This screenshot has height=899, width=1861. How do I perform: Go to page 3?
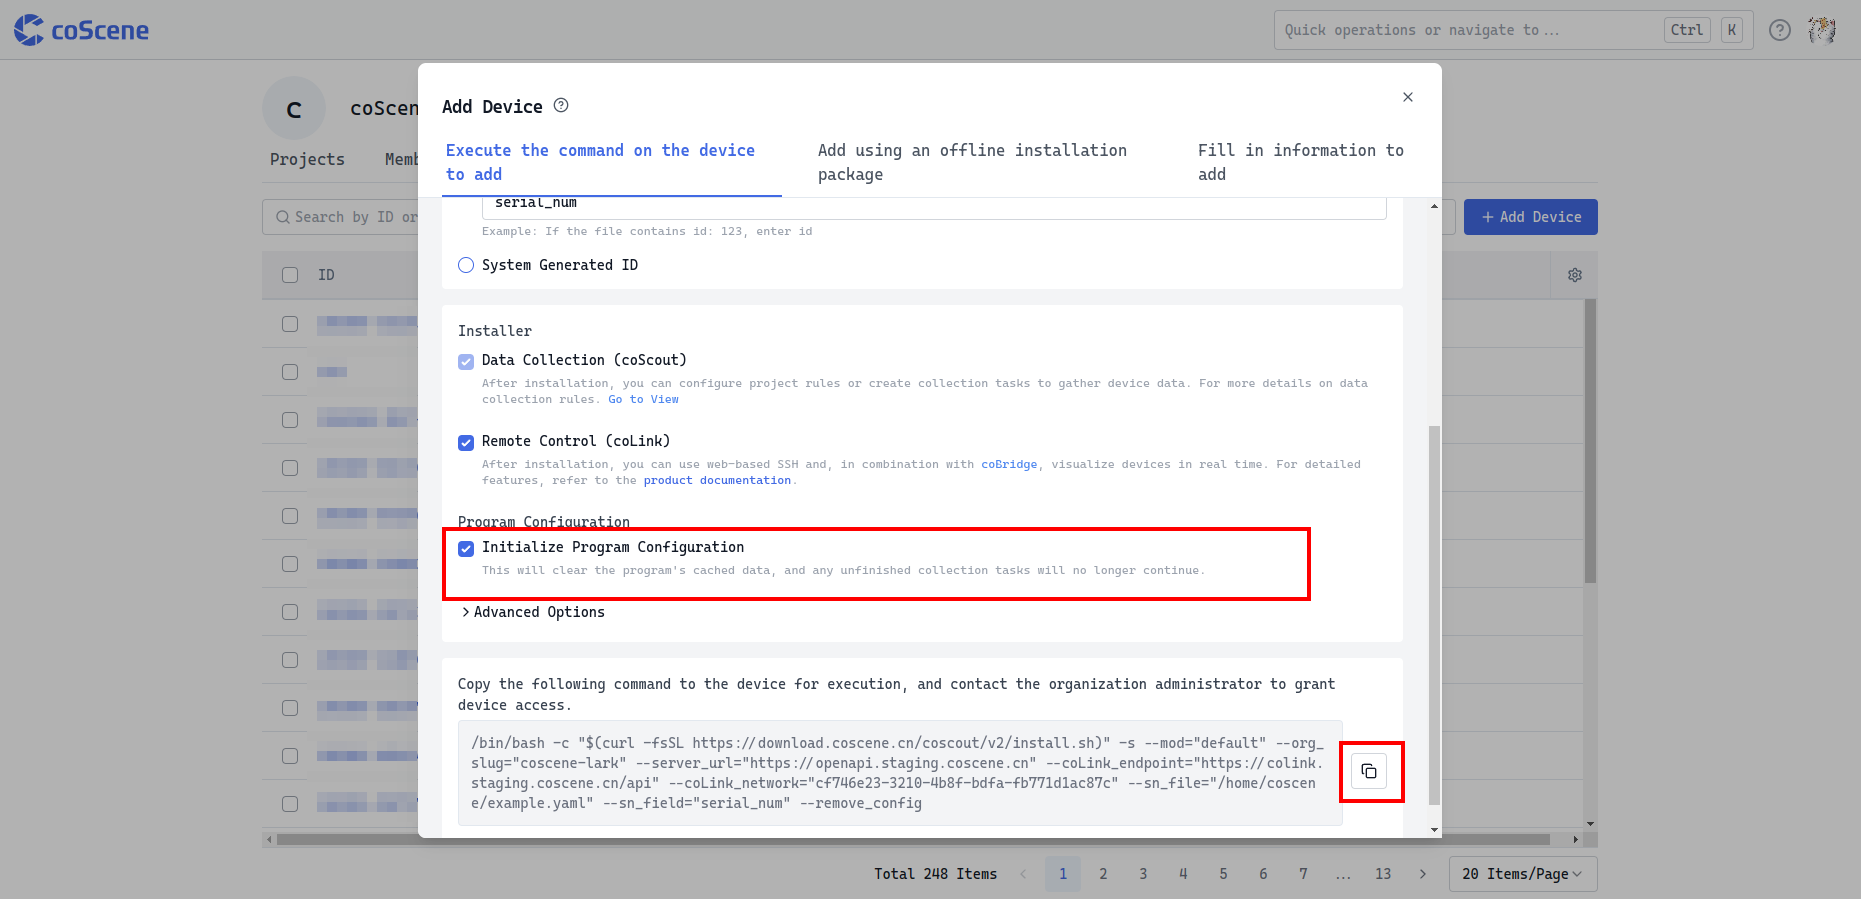(1143, 874)
